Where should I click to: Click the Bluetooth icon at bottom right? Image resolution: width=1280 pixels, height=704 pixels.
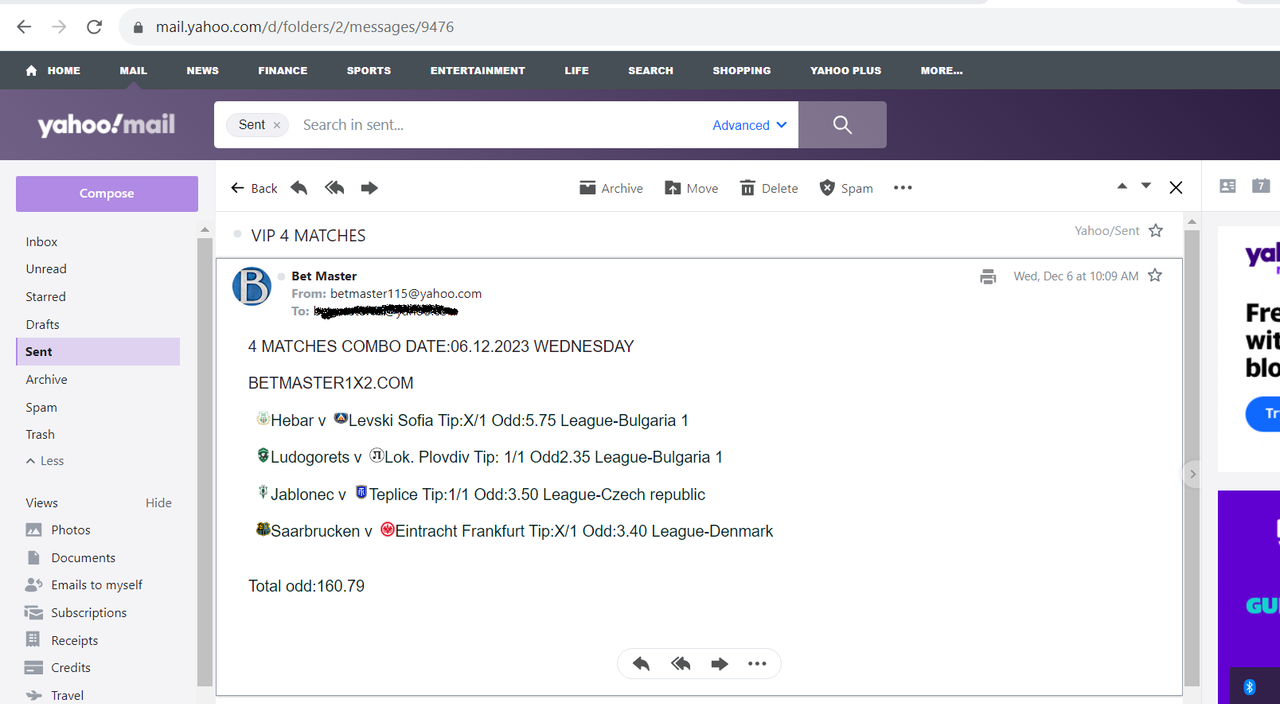pos(1249,687)
